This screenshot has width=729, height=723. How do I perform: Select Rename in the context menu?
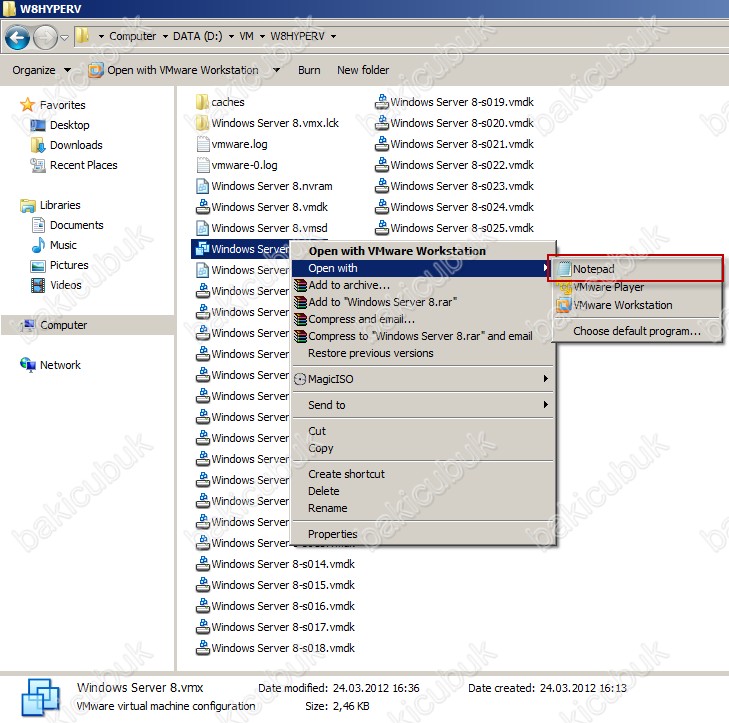point(328,508)
